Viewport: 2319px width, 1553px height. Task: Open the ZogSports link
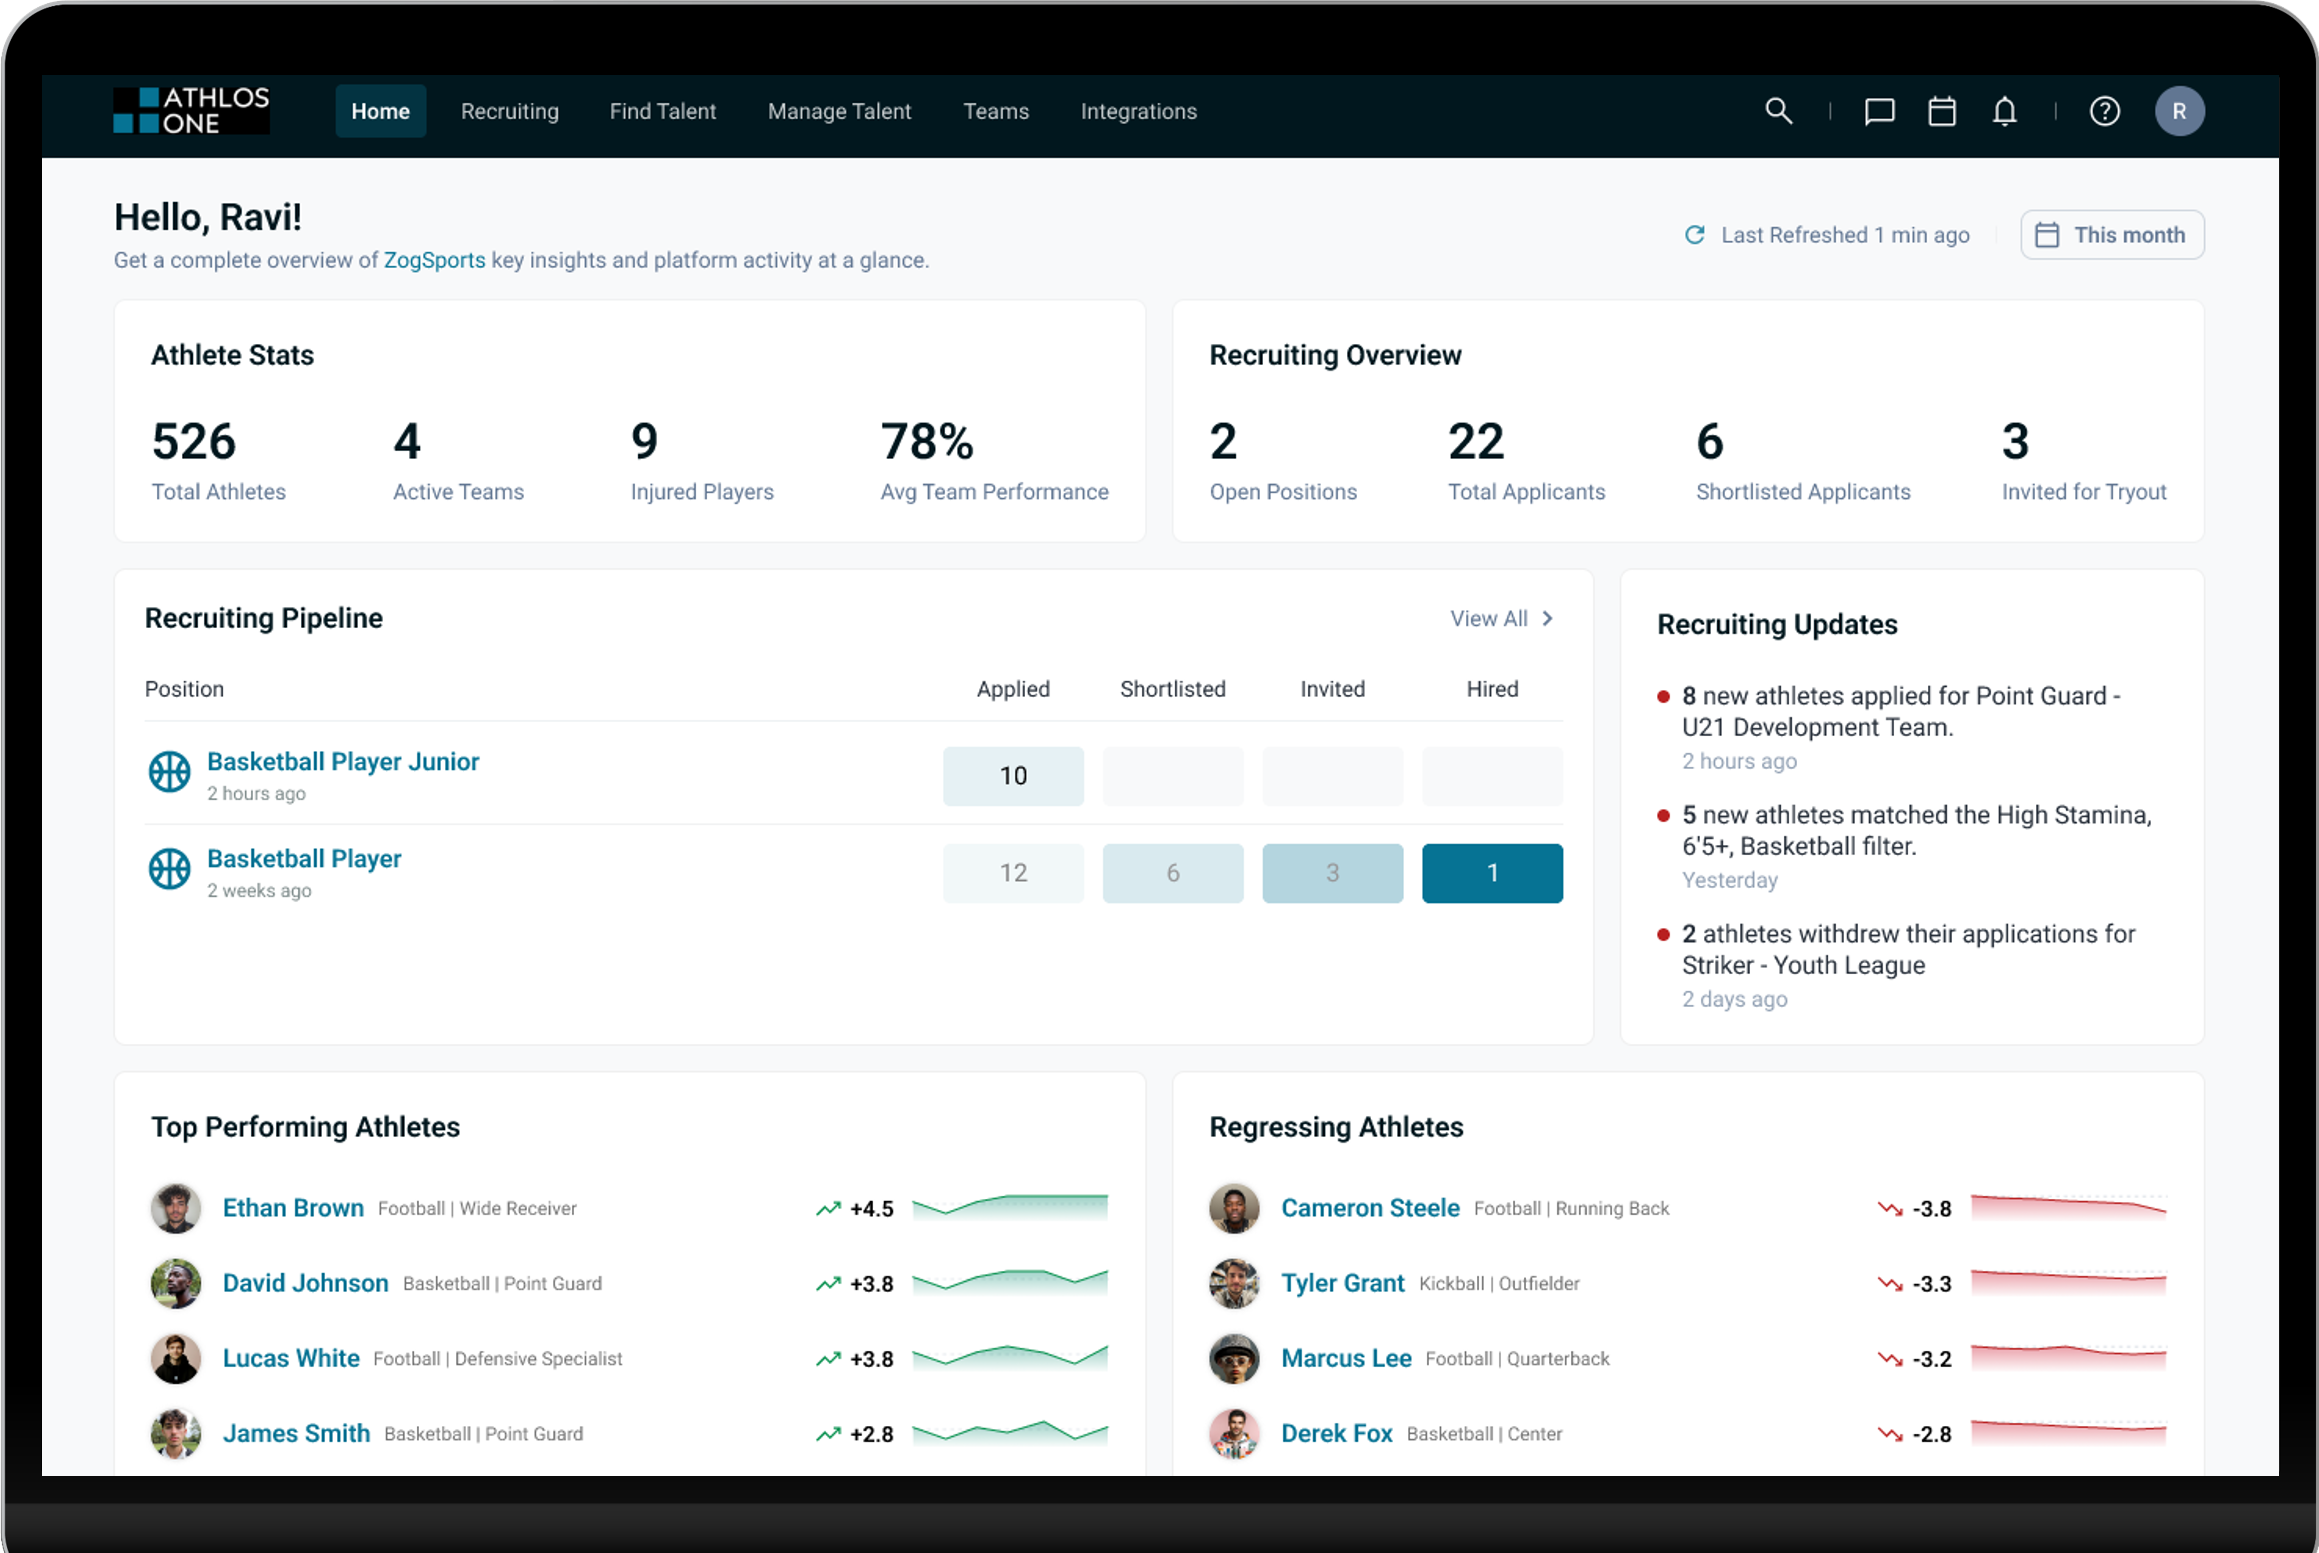click(434, 260)
